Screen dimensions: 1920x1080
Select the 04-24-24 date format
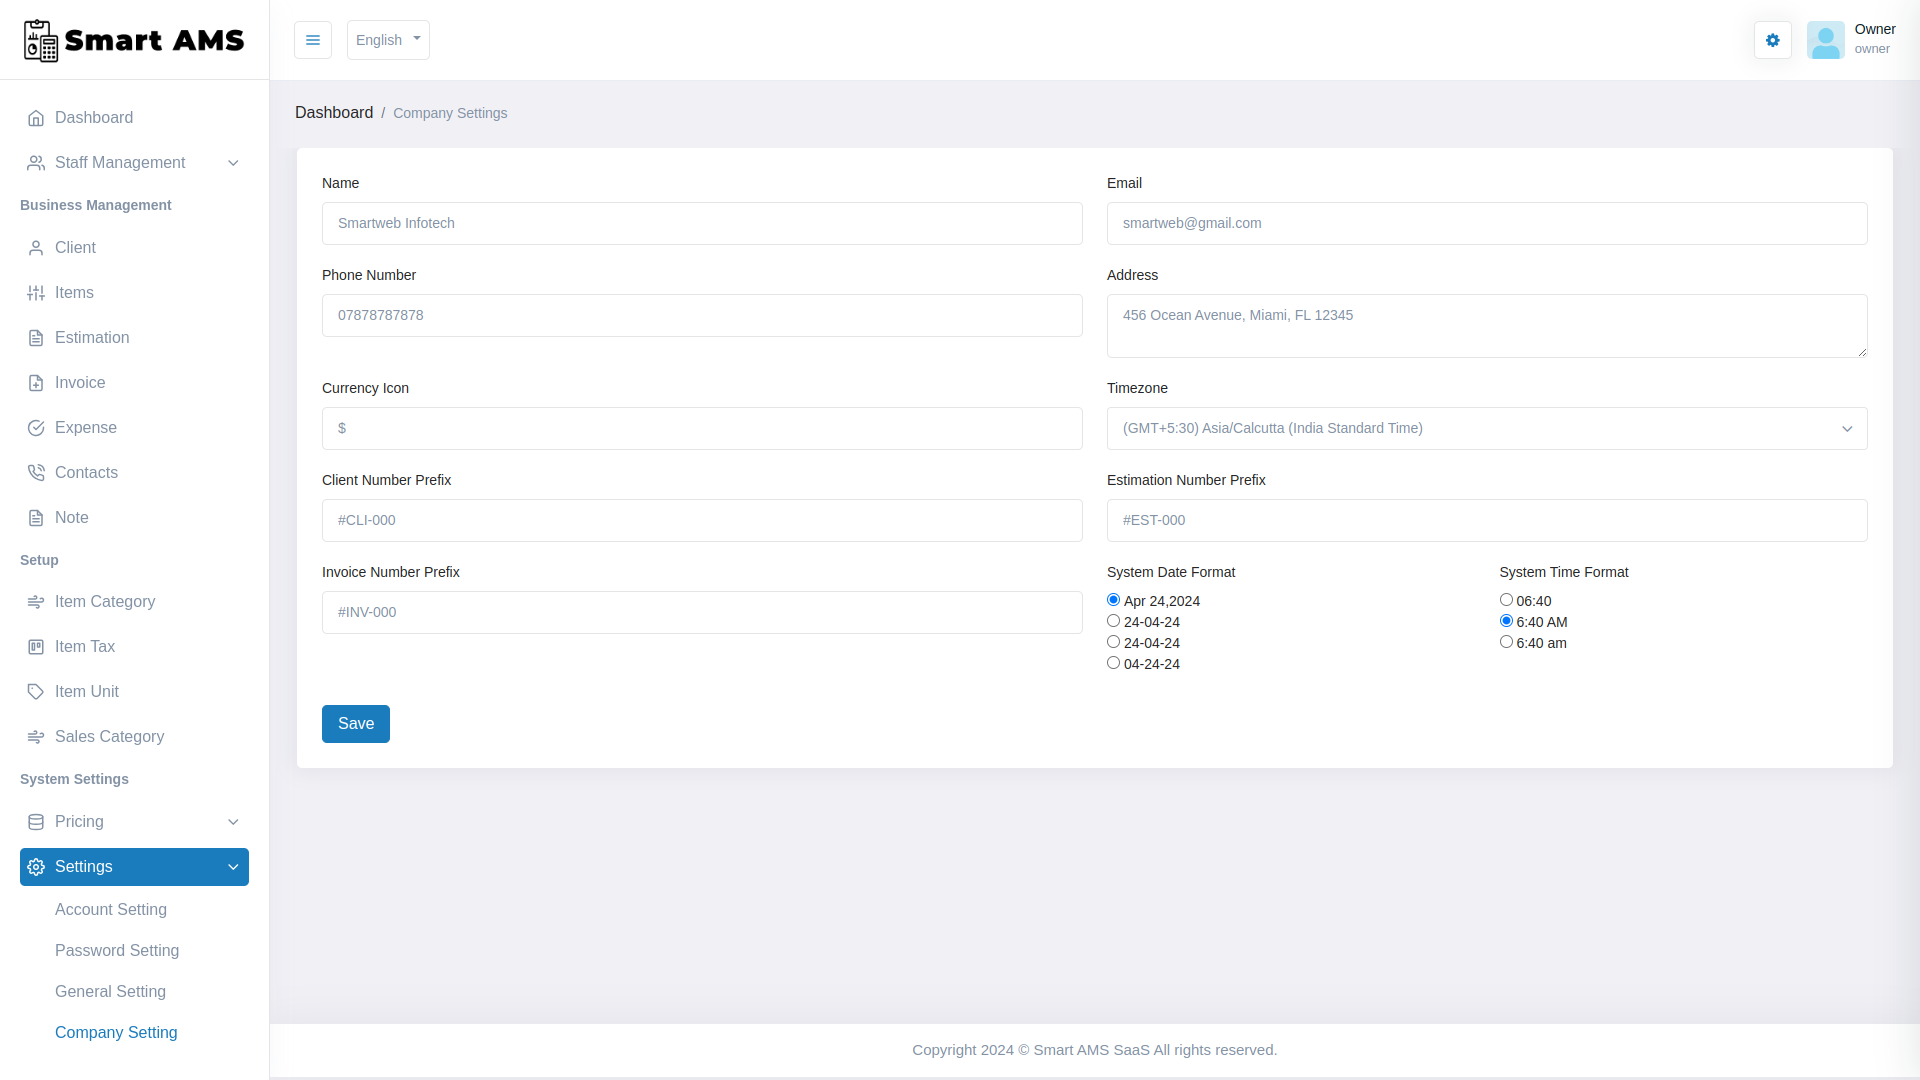(1113, 662)
